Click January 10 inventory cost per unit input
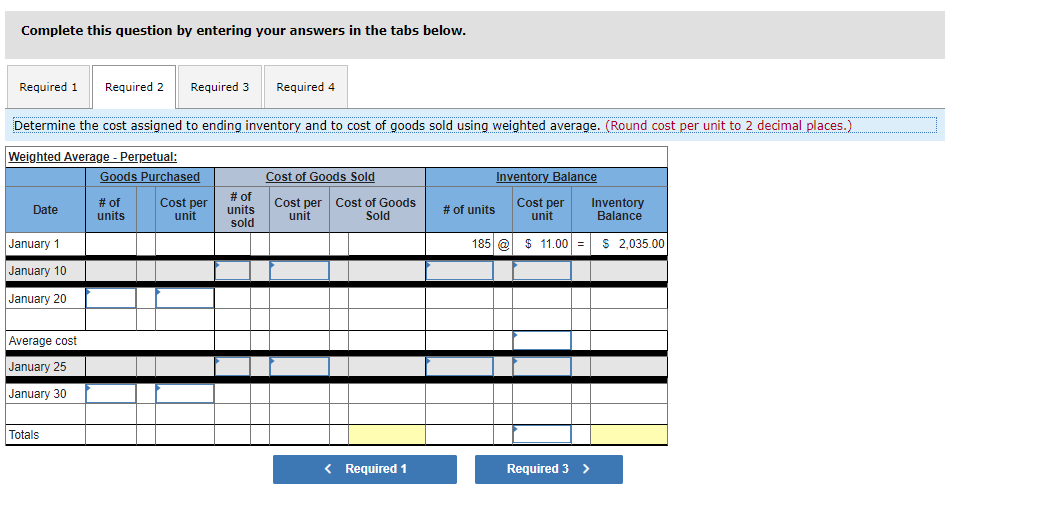 pos(542,270)
